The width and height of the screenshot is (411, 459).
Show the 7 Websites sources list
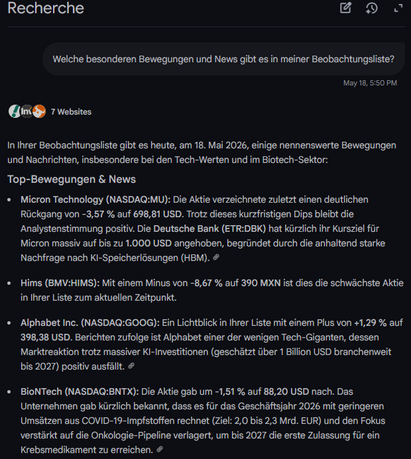click(71, 112)
